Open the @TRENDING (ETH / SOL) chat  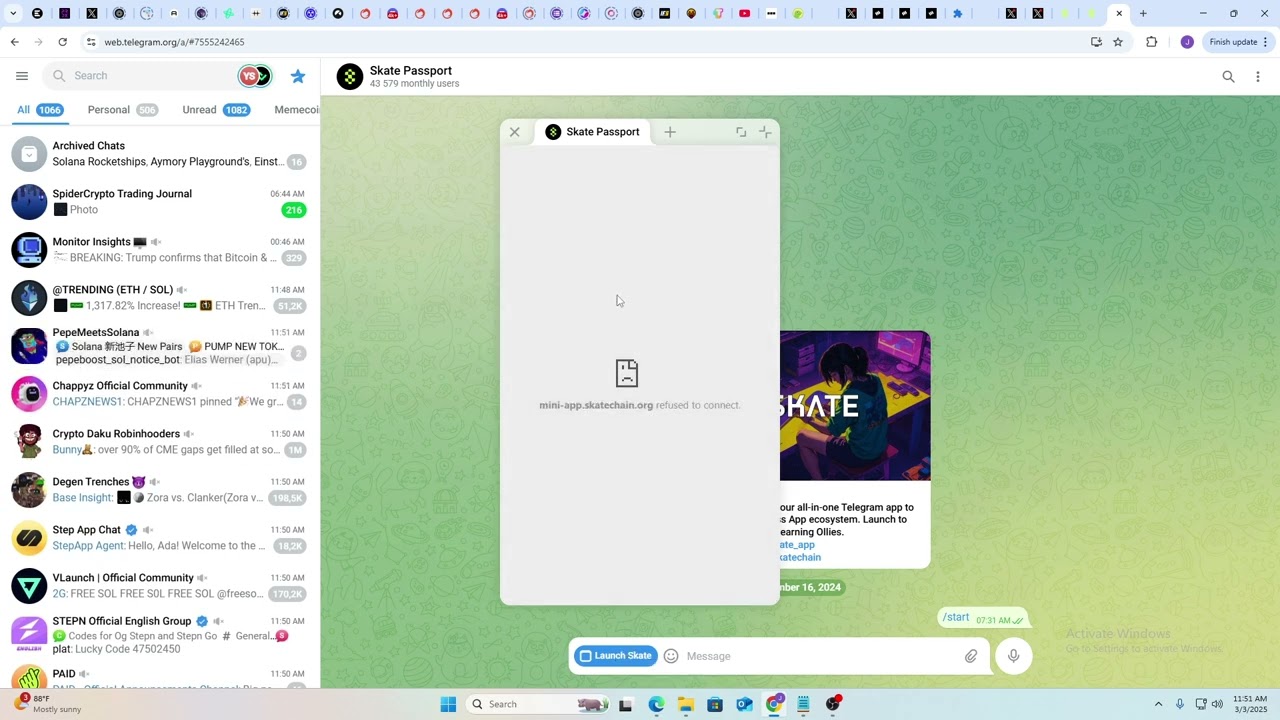click(160, 298)
